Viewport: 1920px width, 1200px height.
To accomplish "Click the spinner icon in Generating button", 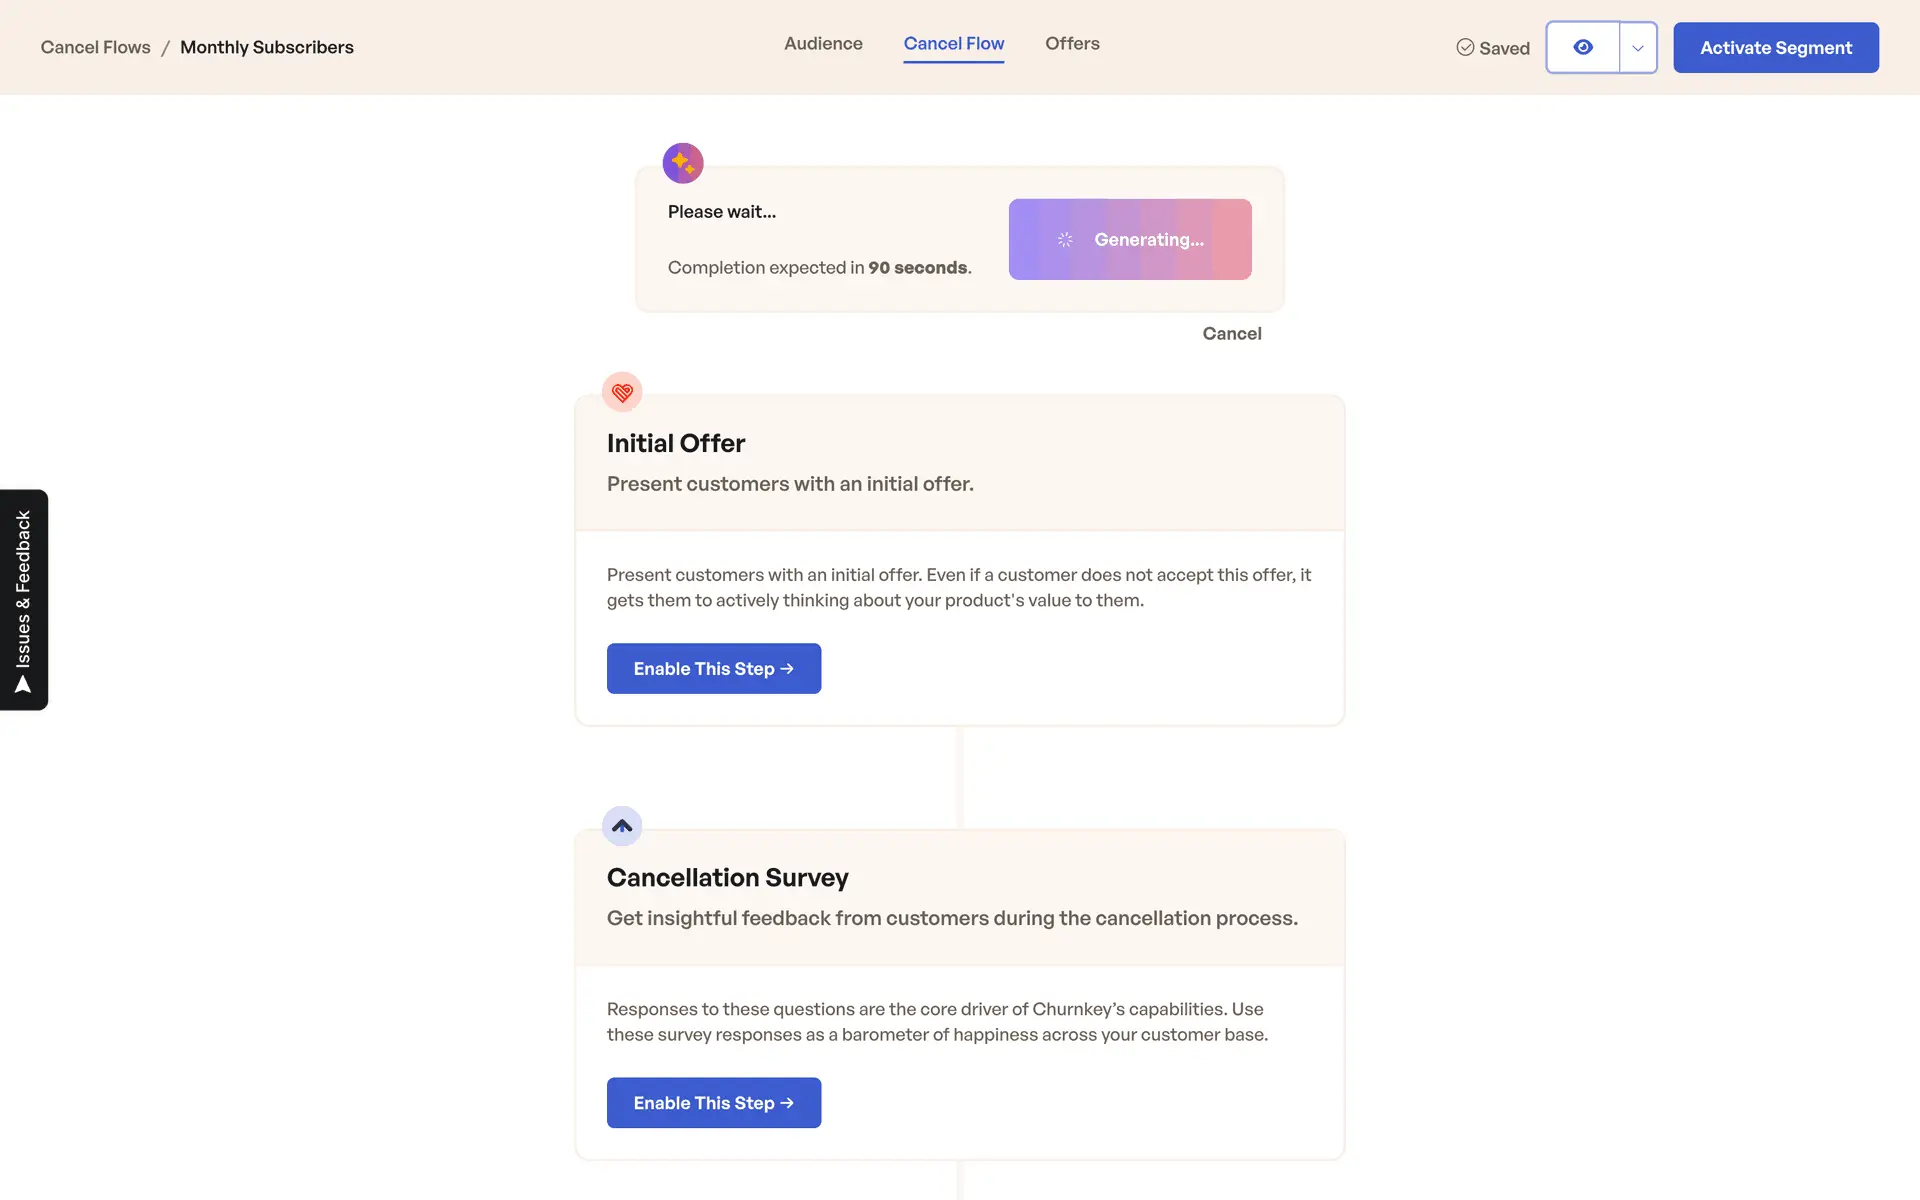I will point(1065,240).
